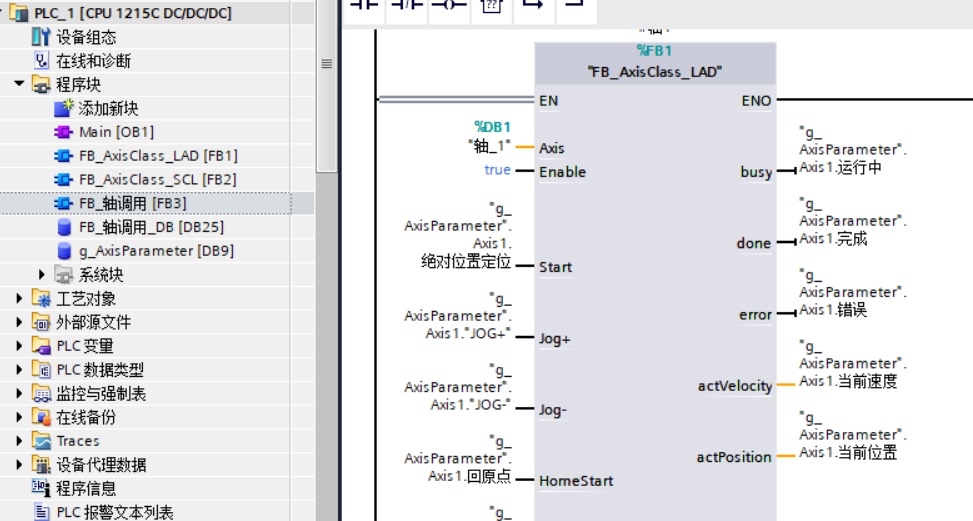Click the EN pin of the block
973x521 pixels.
549,100
